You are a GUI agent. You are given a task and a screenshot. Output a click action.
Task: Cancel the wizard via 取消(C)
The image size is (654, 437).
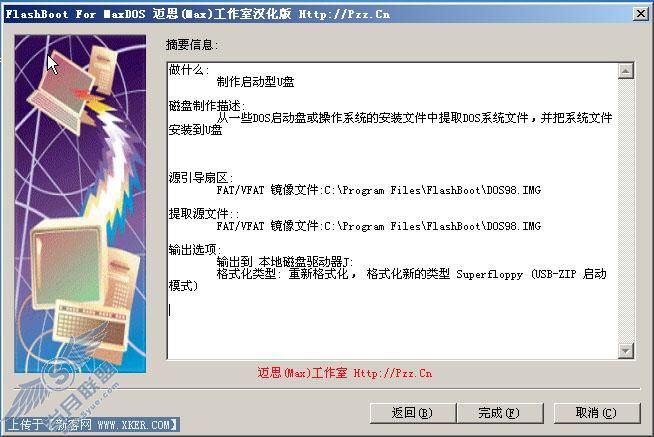point(596,413)
